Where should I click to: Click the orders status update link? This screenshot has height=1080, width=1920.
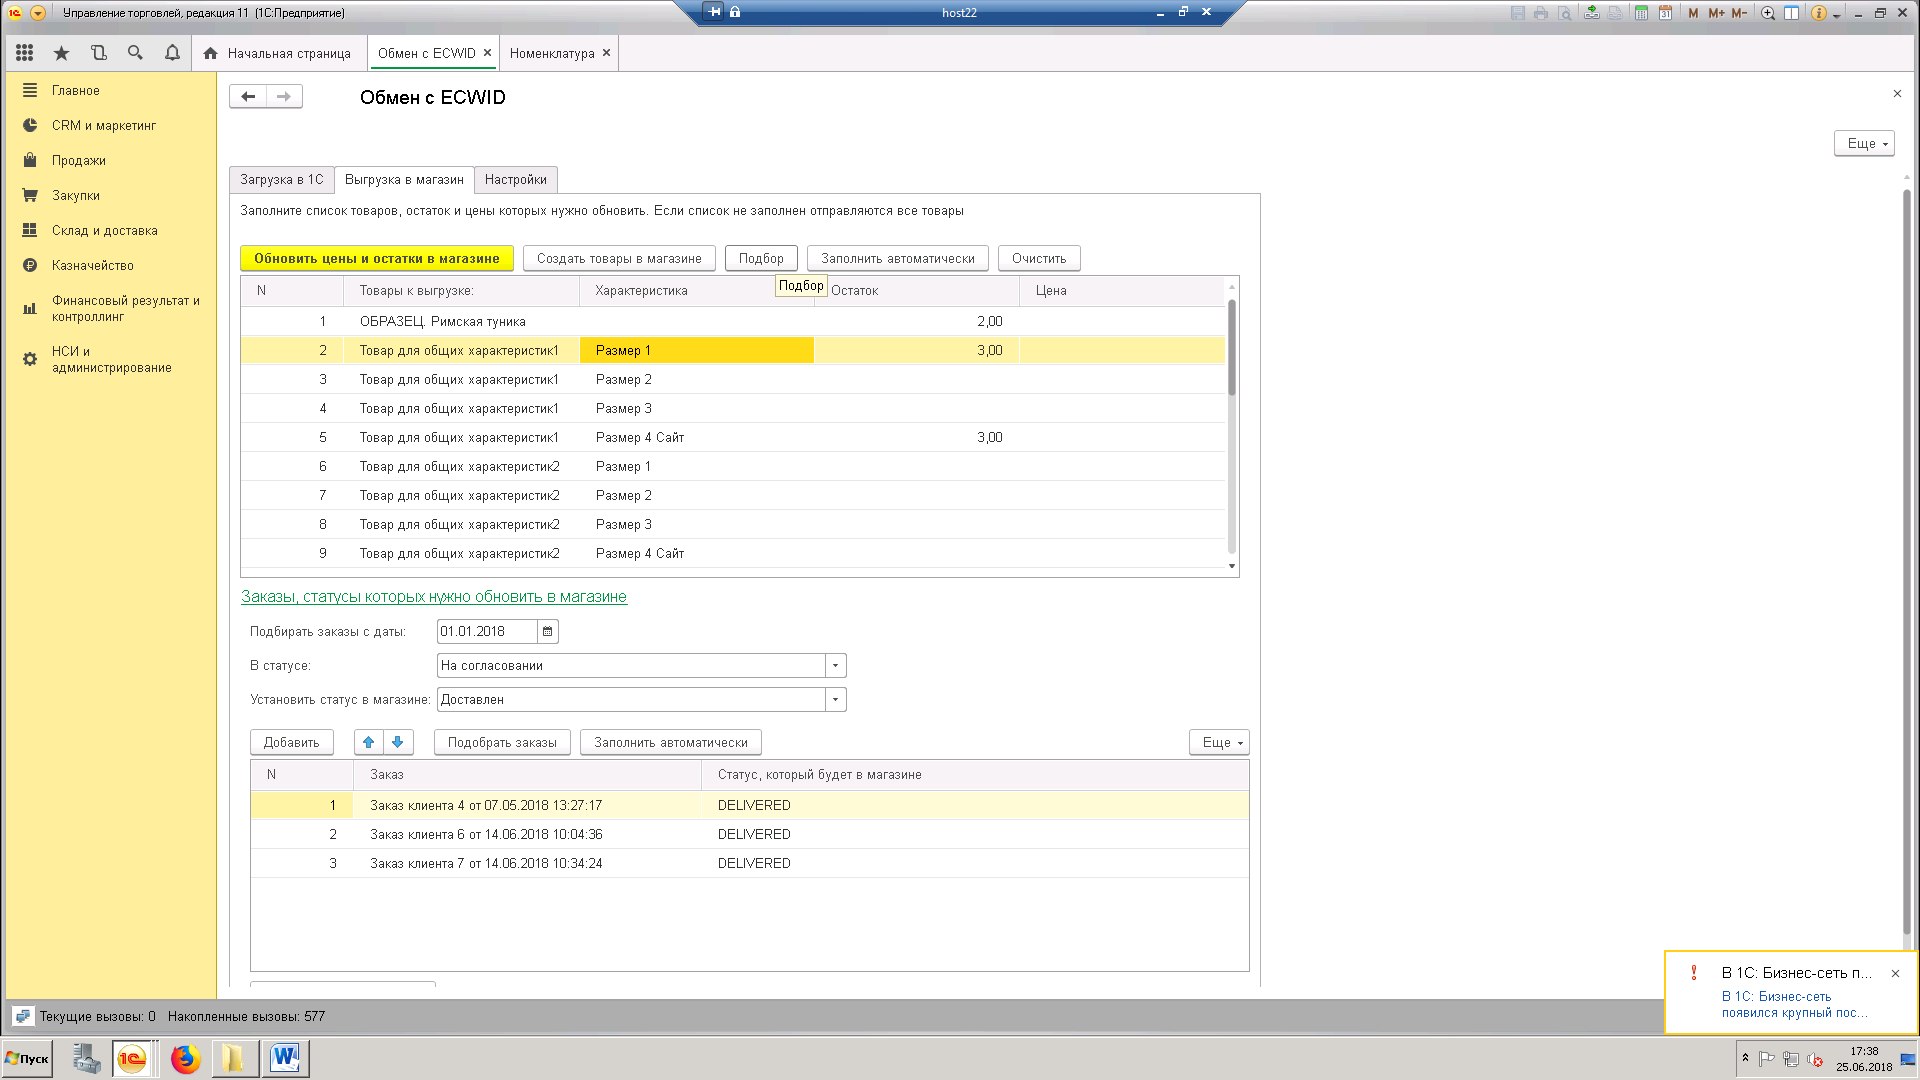[x=433, y=597]
